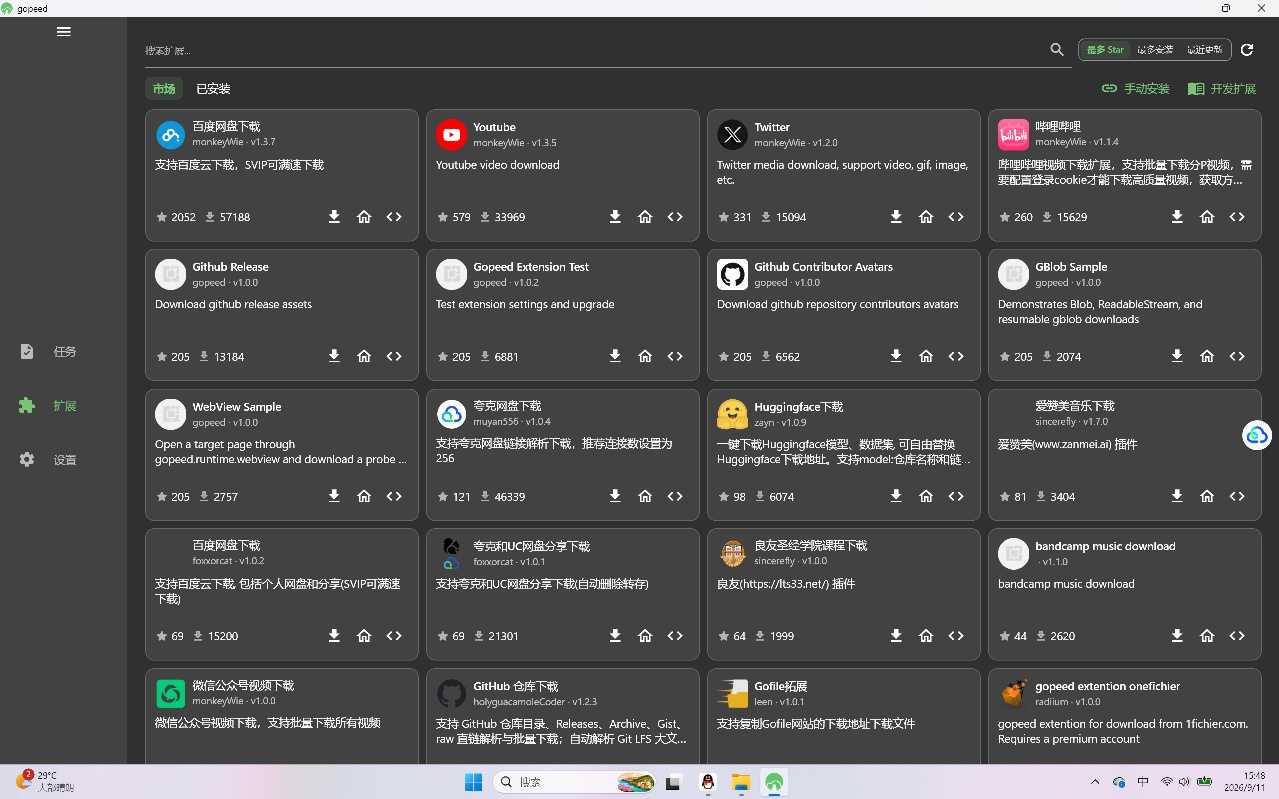
Task: Install the Youtube extension
Action: coord(615,217)
